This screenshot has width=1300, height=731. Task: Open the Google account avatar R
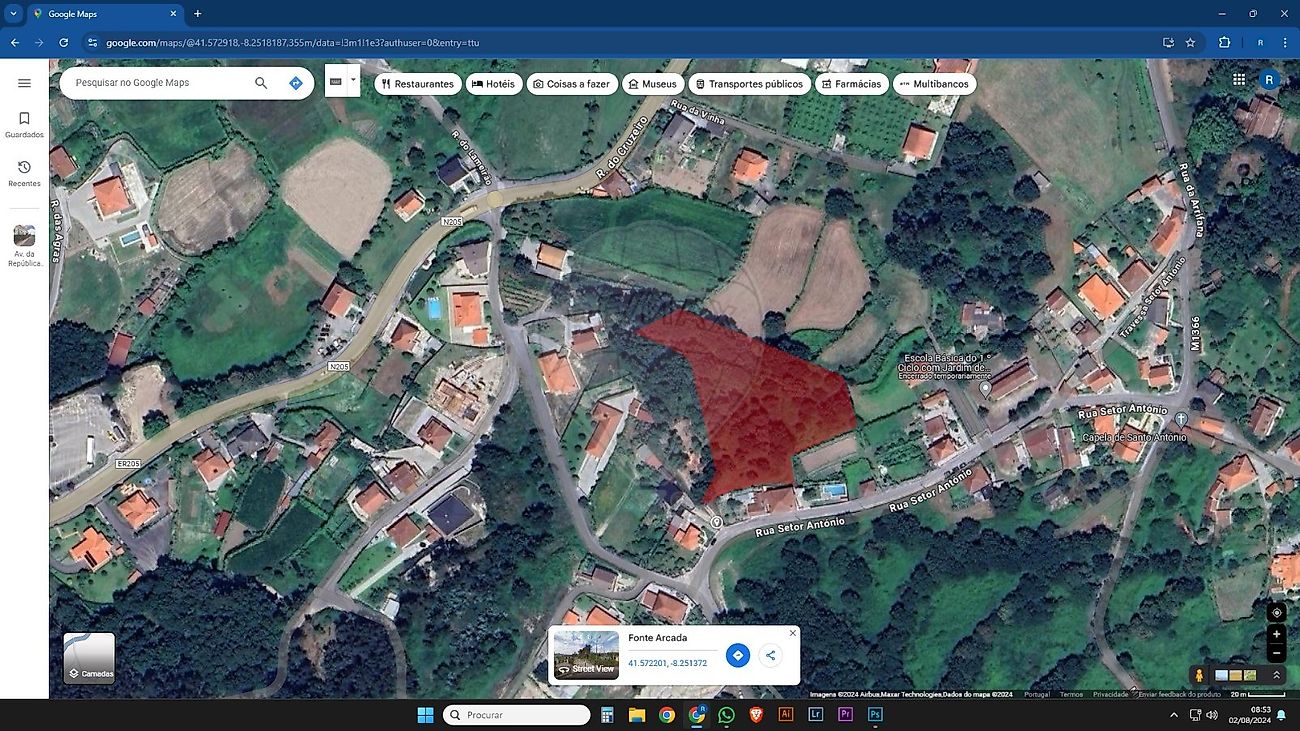point(1269,80)
